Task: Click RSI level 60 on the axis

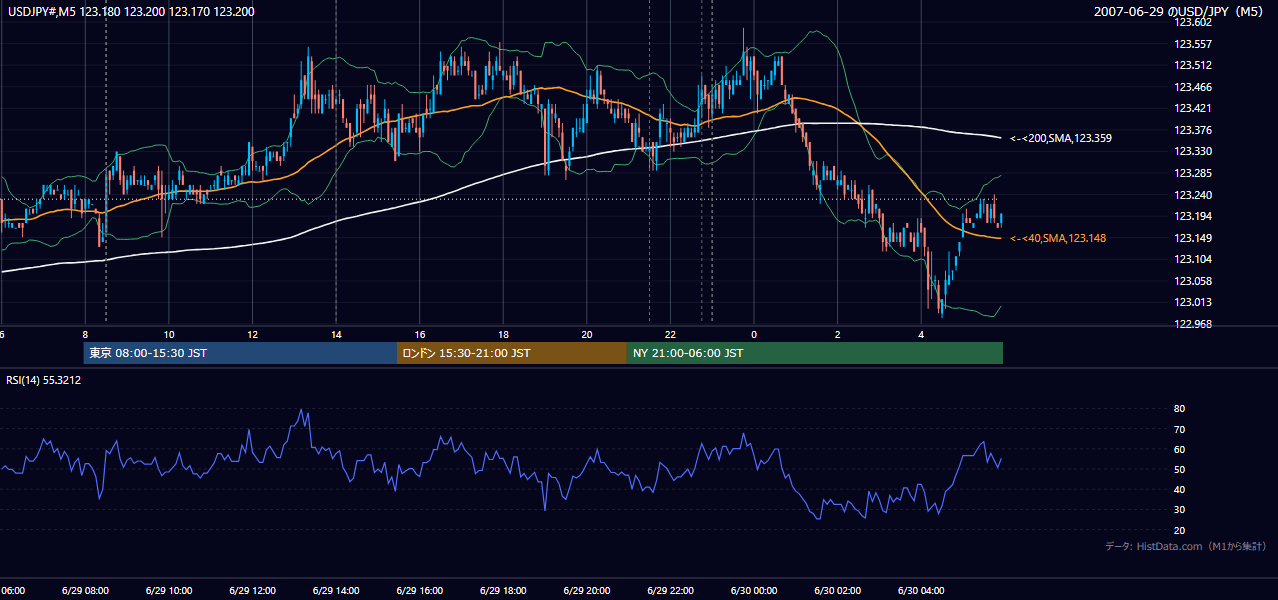Action: pyautogui.click(x=1180, y=449)
